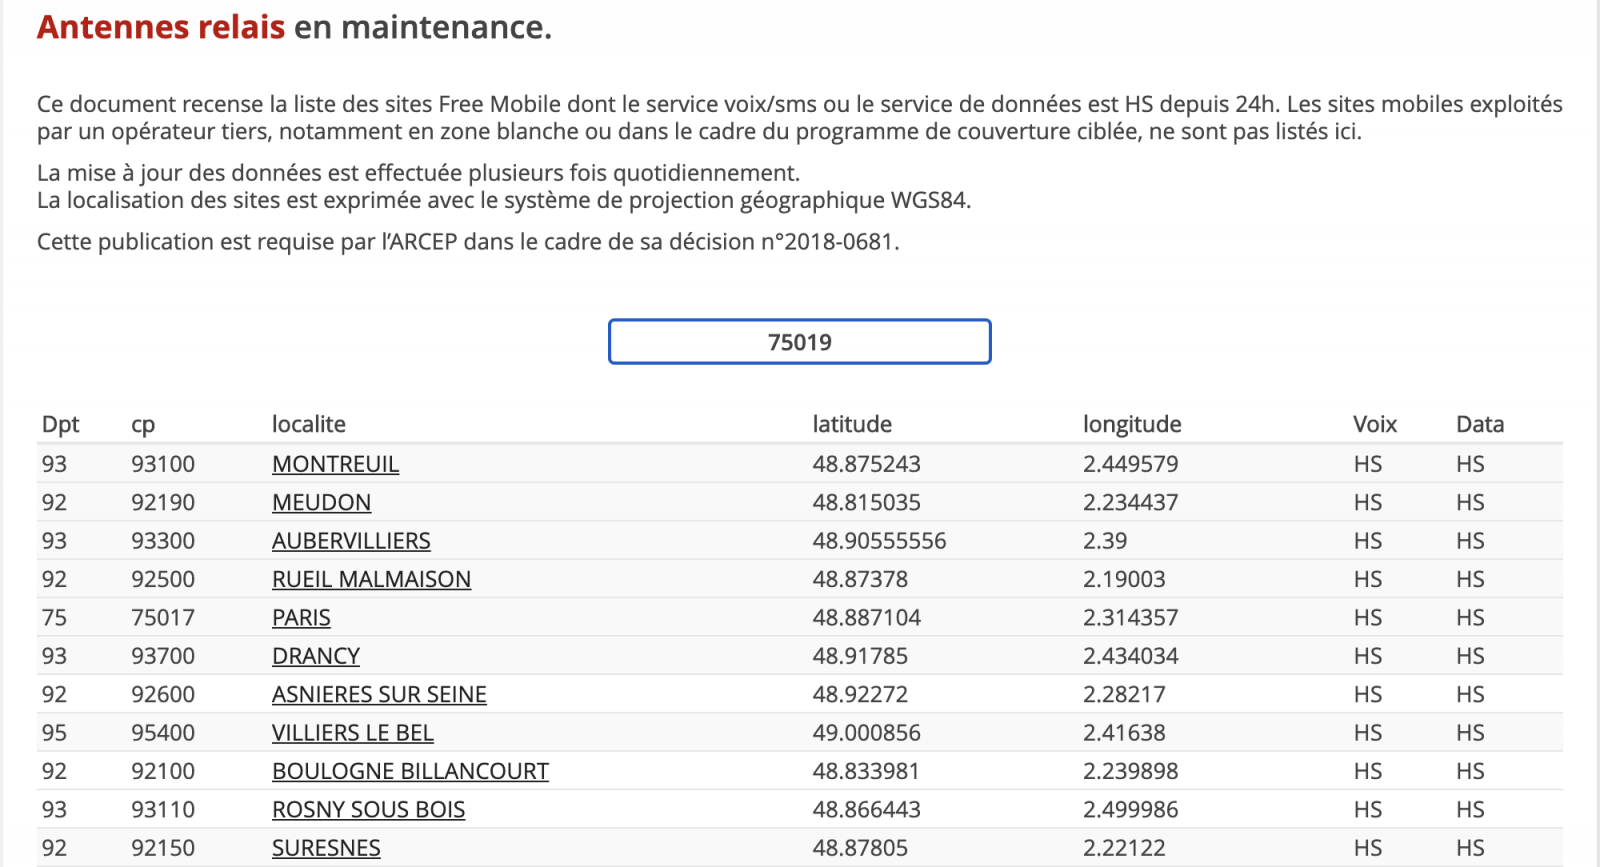1600x867 pixels.
Task: Open the DRANCY site link
Action: 315,656
